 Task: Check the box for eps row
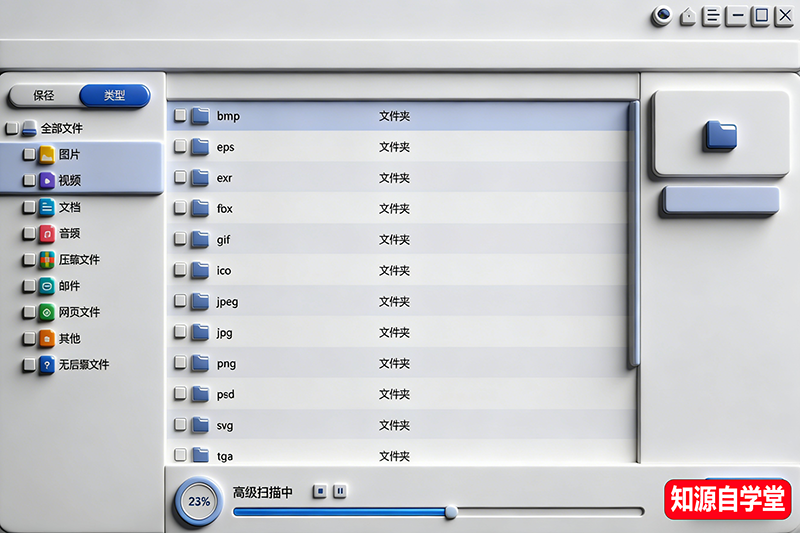[x=180, y=146]
